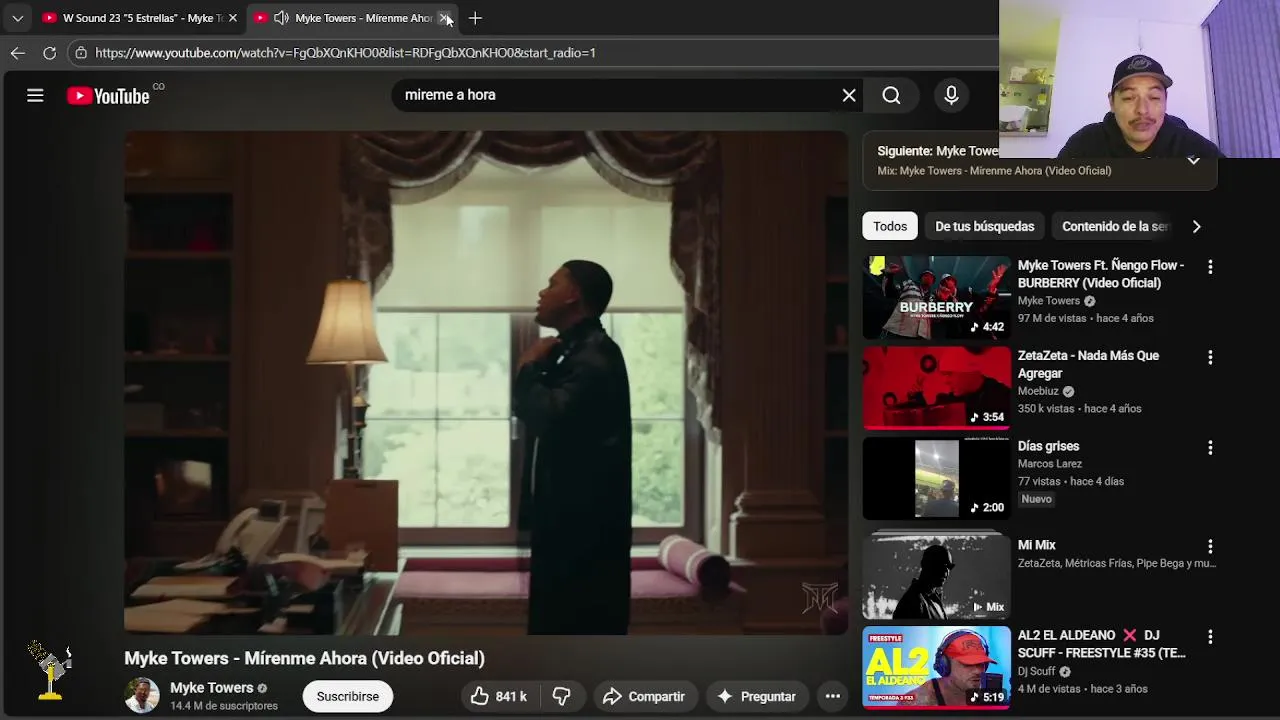Image resolution: width=1280 pixels, height=720 pixels.
Task: Click Dj Scuff channel name
Action: pos(1036,671)
